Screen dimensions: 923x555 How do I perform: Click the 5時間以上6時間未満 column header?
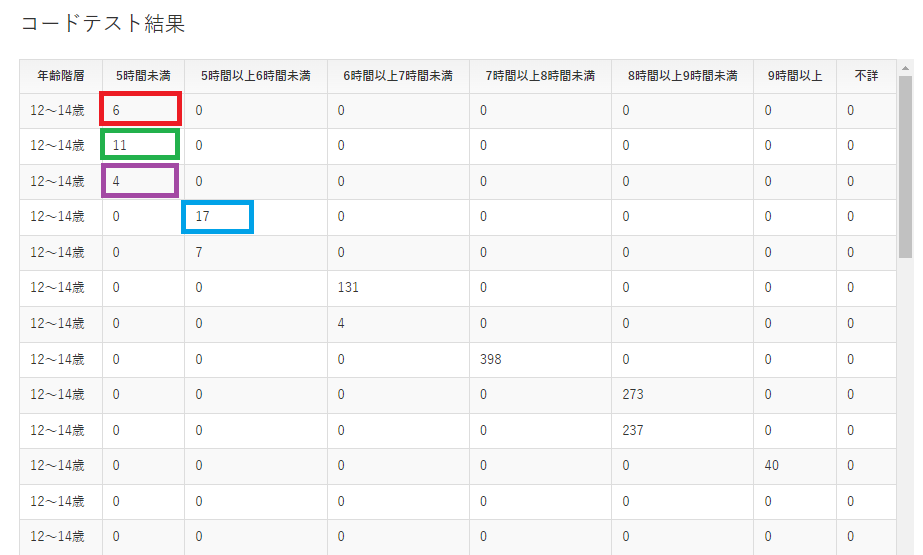tap(255, 76)
